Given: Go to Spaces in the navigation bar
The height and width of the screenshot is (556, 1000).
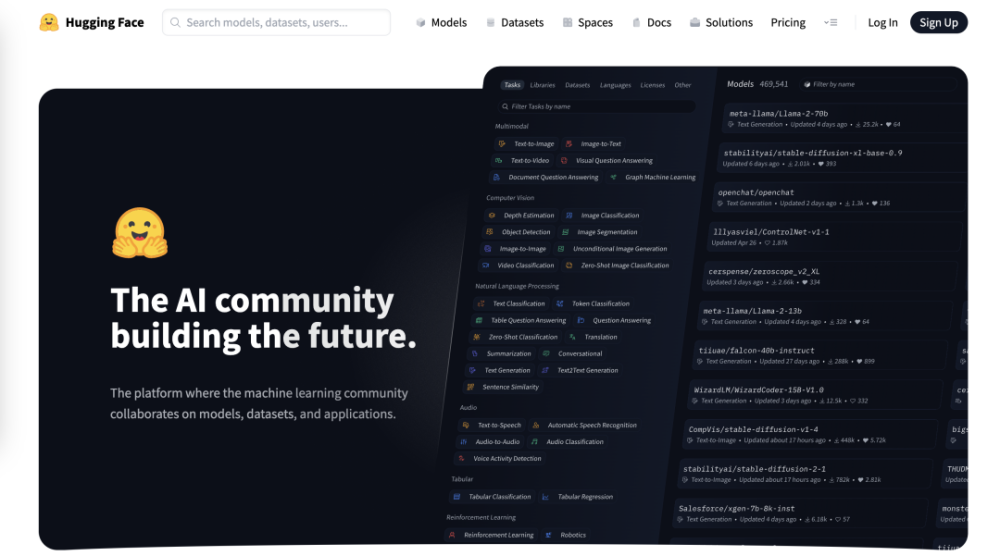Looking at the screenshot, I should (x=588, y=22).
